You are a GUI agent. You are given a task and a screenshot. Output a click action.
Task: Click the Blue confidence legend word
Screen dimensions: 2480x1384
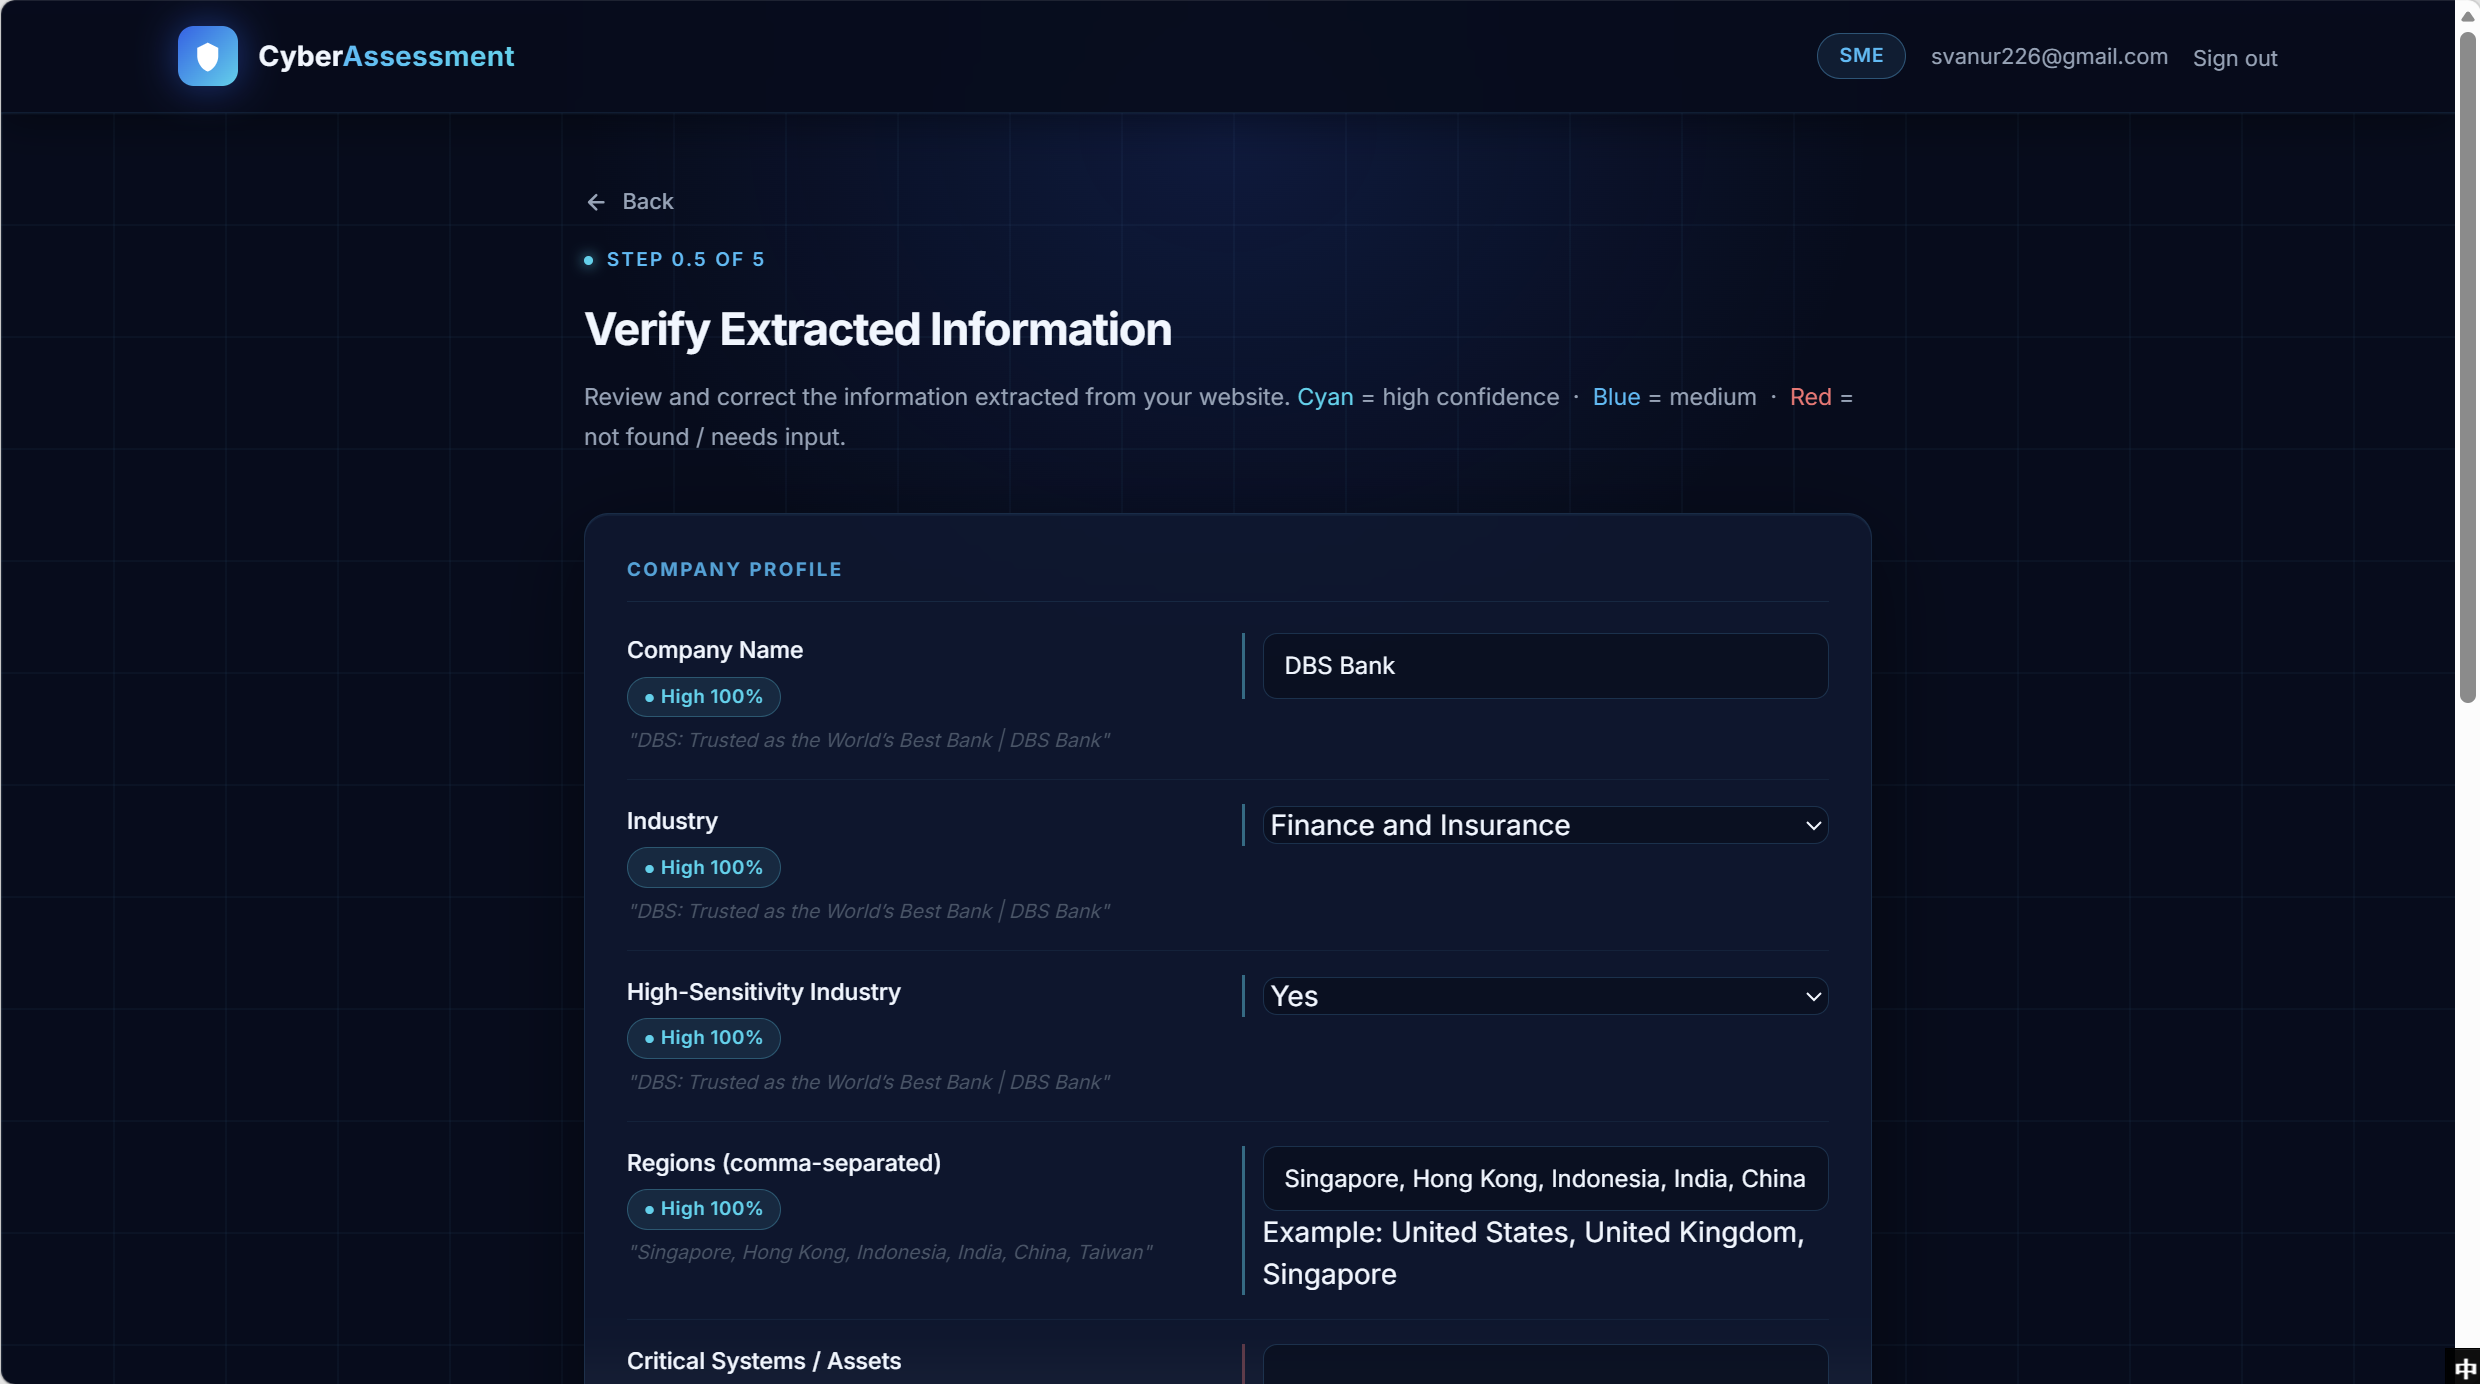click(x=1616, y=398)
